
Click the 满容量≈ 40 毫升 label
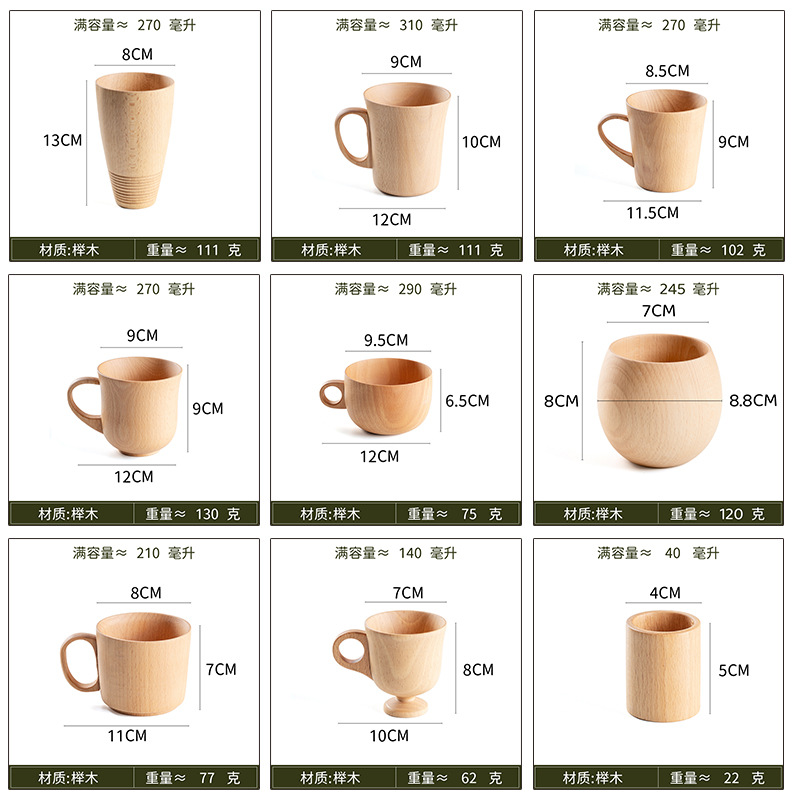(658, 553)
